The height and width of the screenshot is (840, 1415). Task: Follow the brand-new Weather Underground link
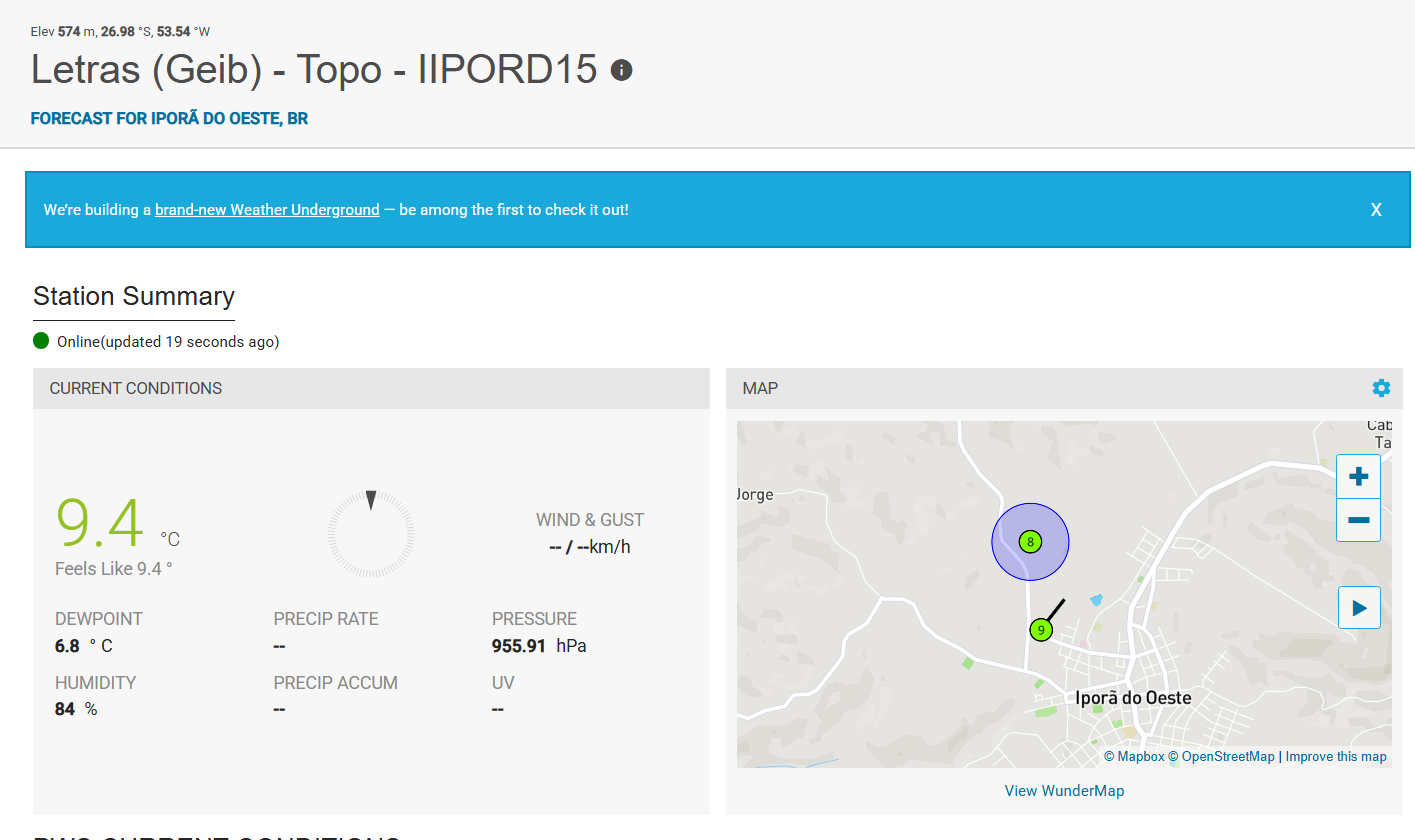tap(267, 210)
